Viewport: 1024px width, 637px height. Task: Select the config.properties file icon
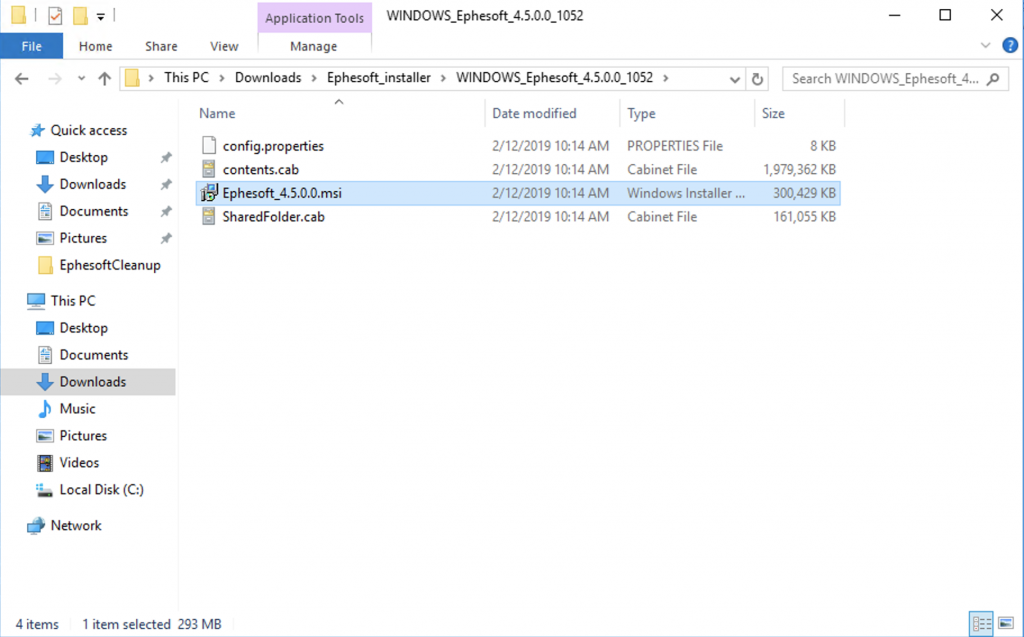(x=208, y=146)
